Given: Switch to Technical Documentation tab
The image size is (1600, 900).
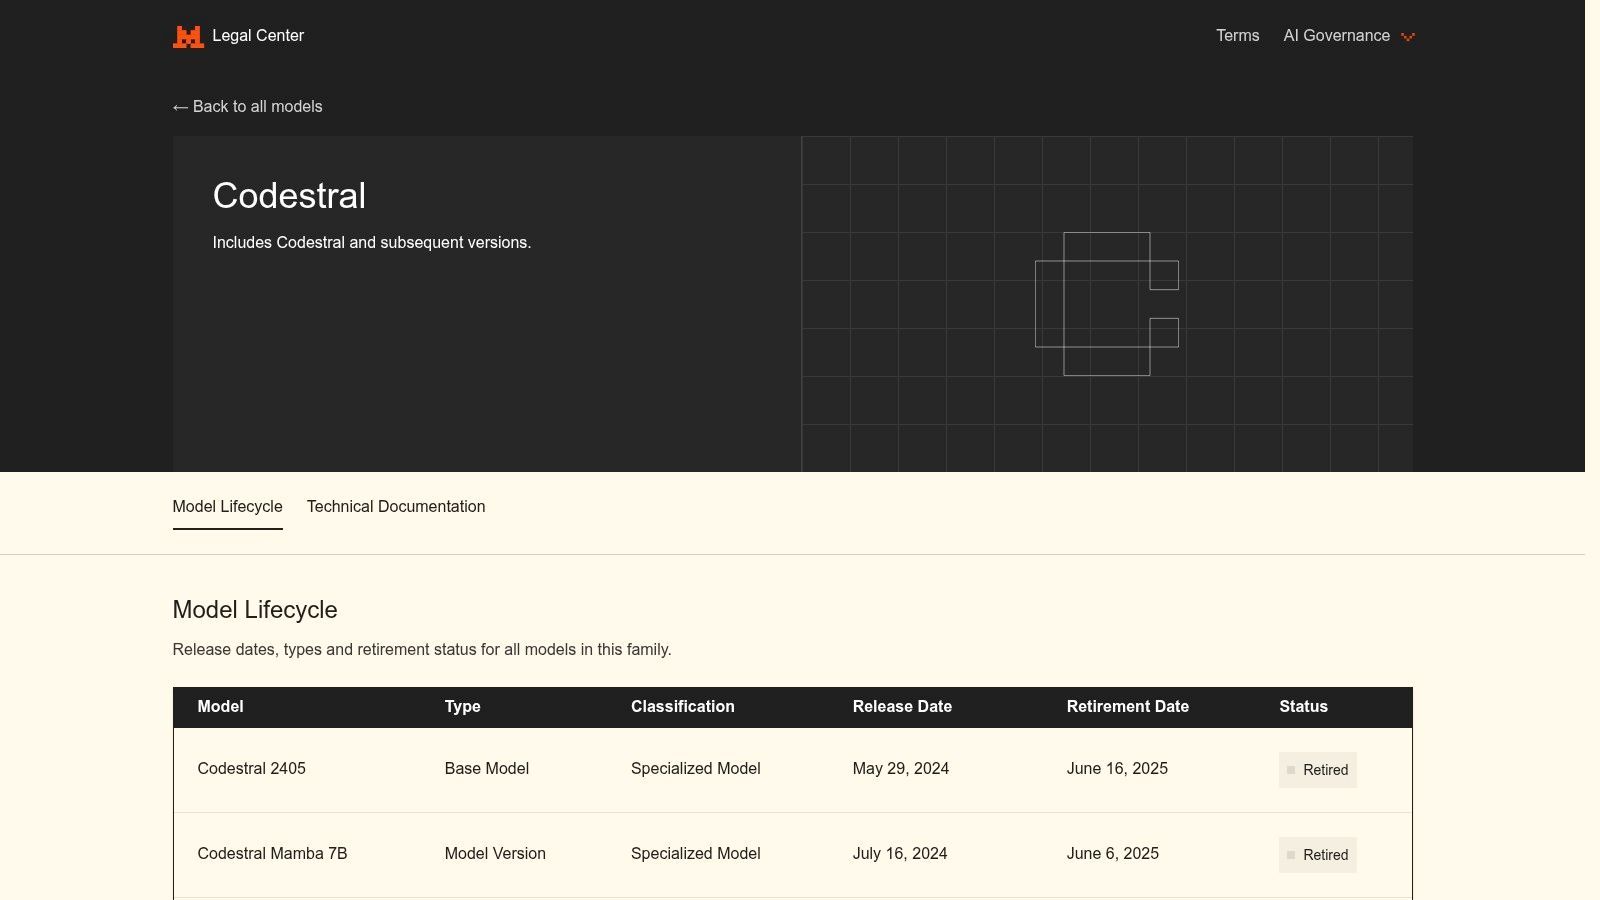Looking at the screenshot, I should 396,507.
